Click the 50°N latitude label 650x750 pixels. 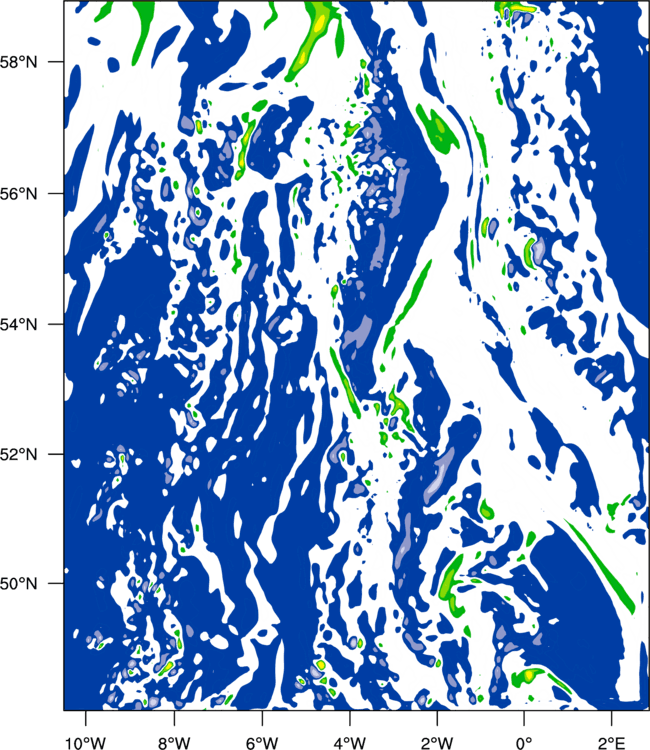click(19, 584)
